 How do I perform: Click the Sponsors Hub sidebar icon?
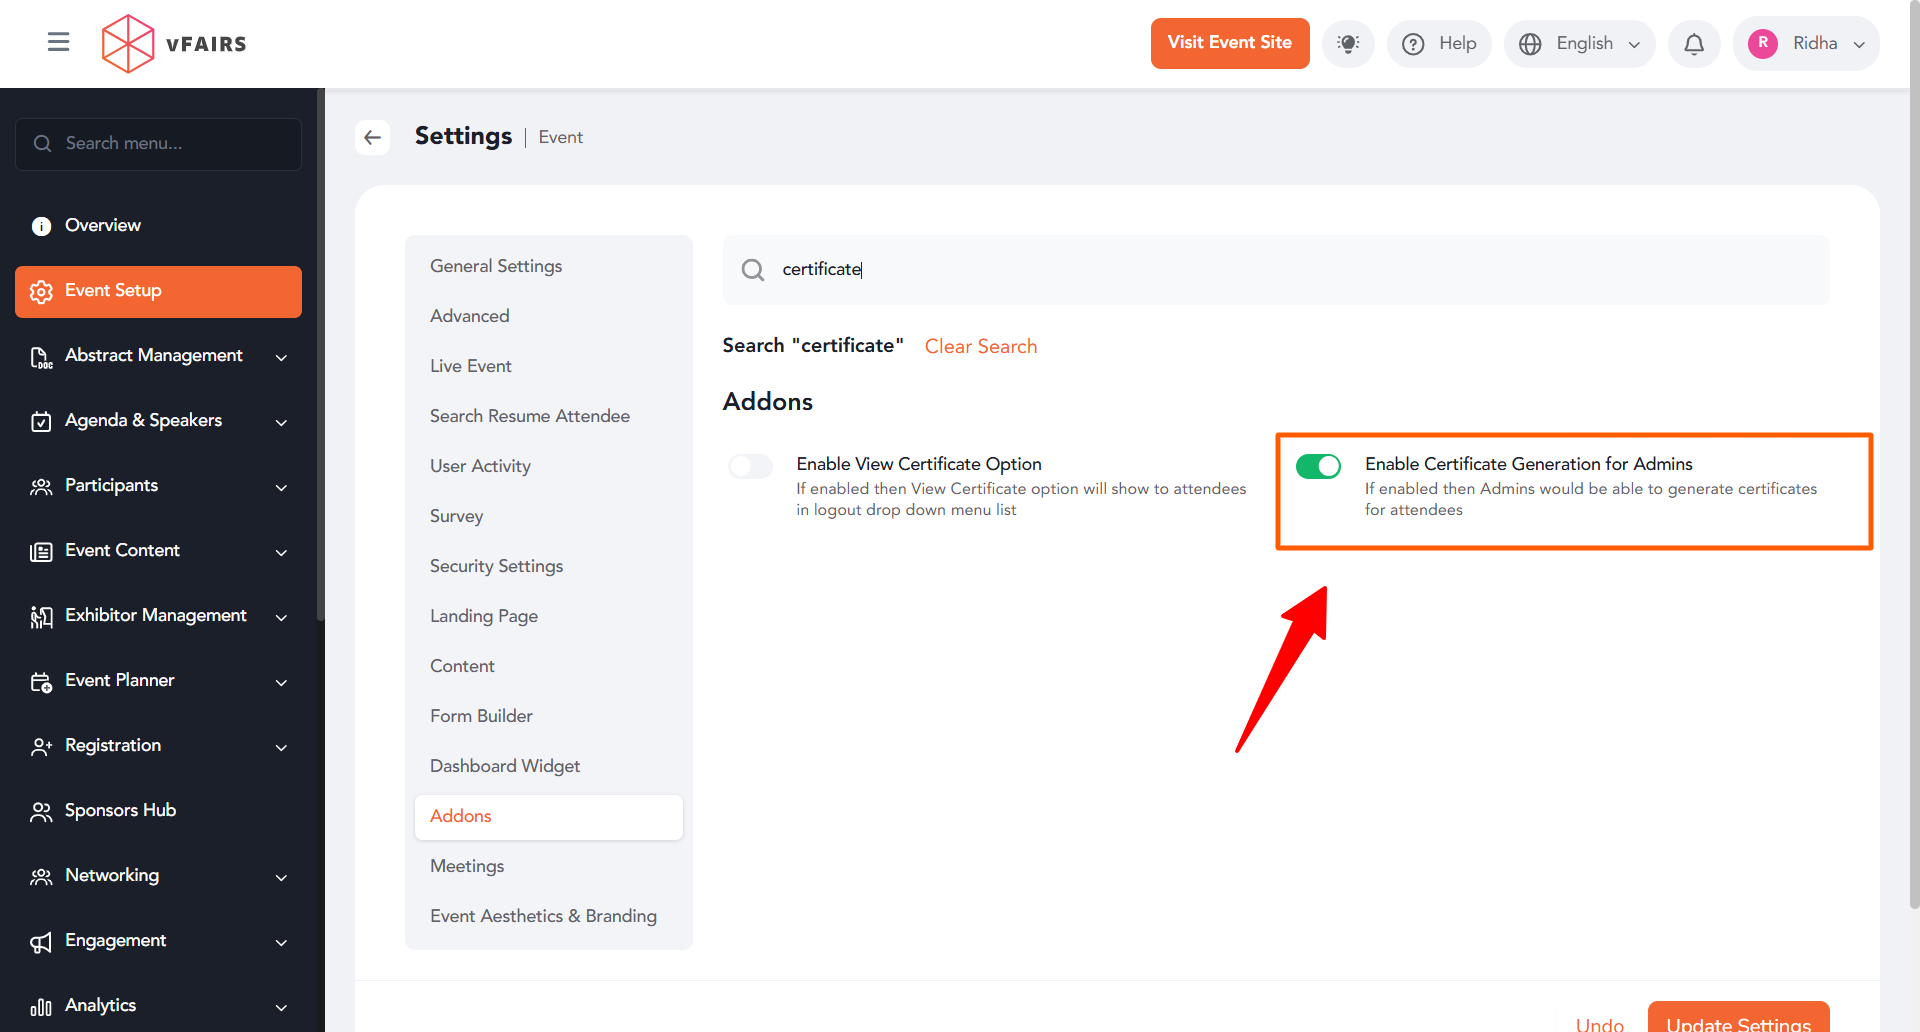(x=41, y=811)
